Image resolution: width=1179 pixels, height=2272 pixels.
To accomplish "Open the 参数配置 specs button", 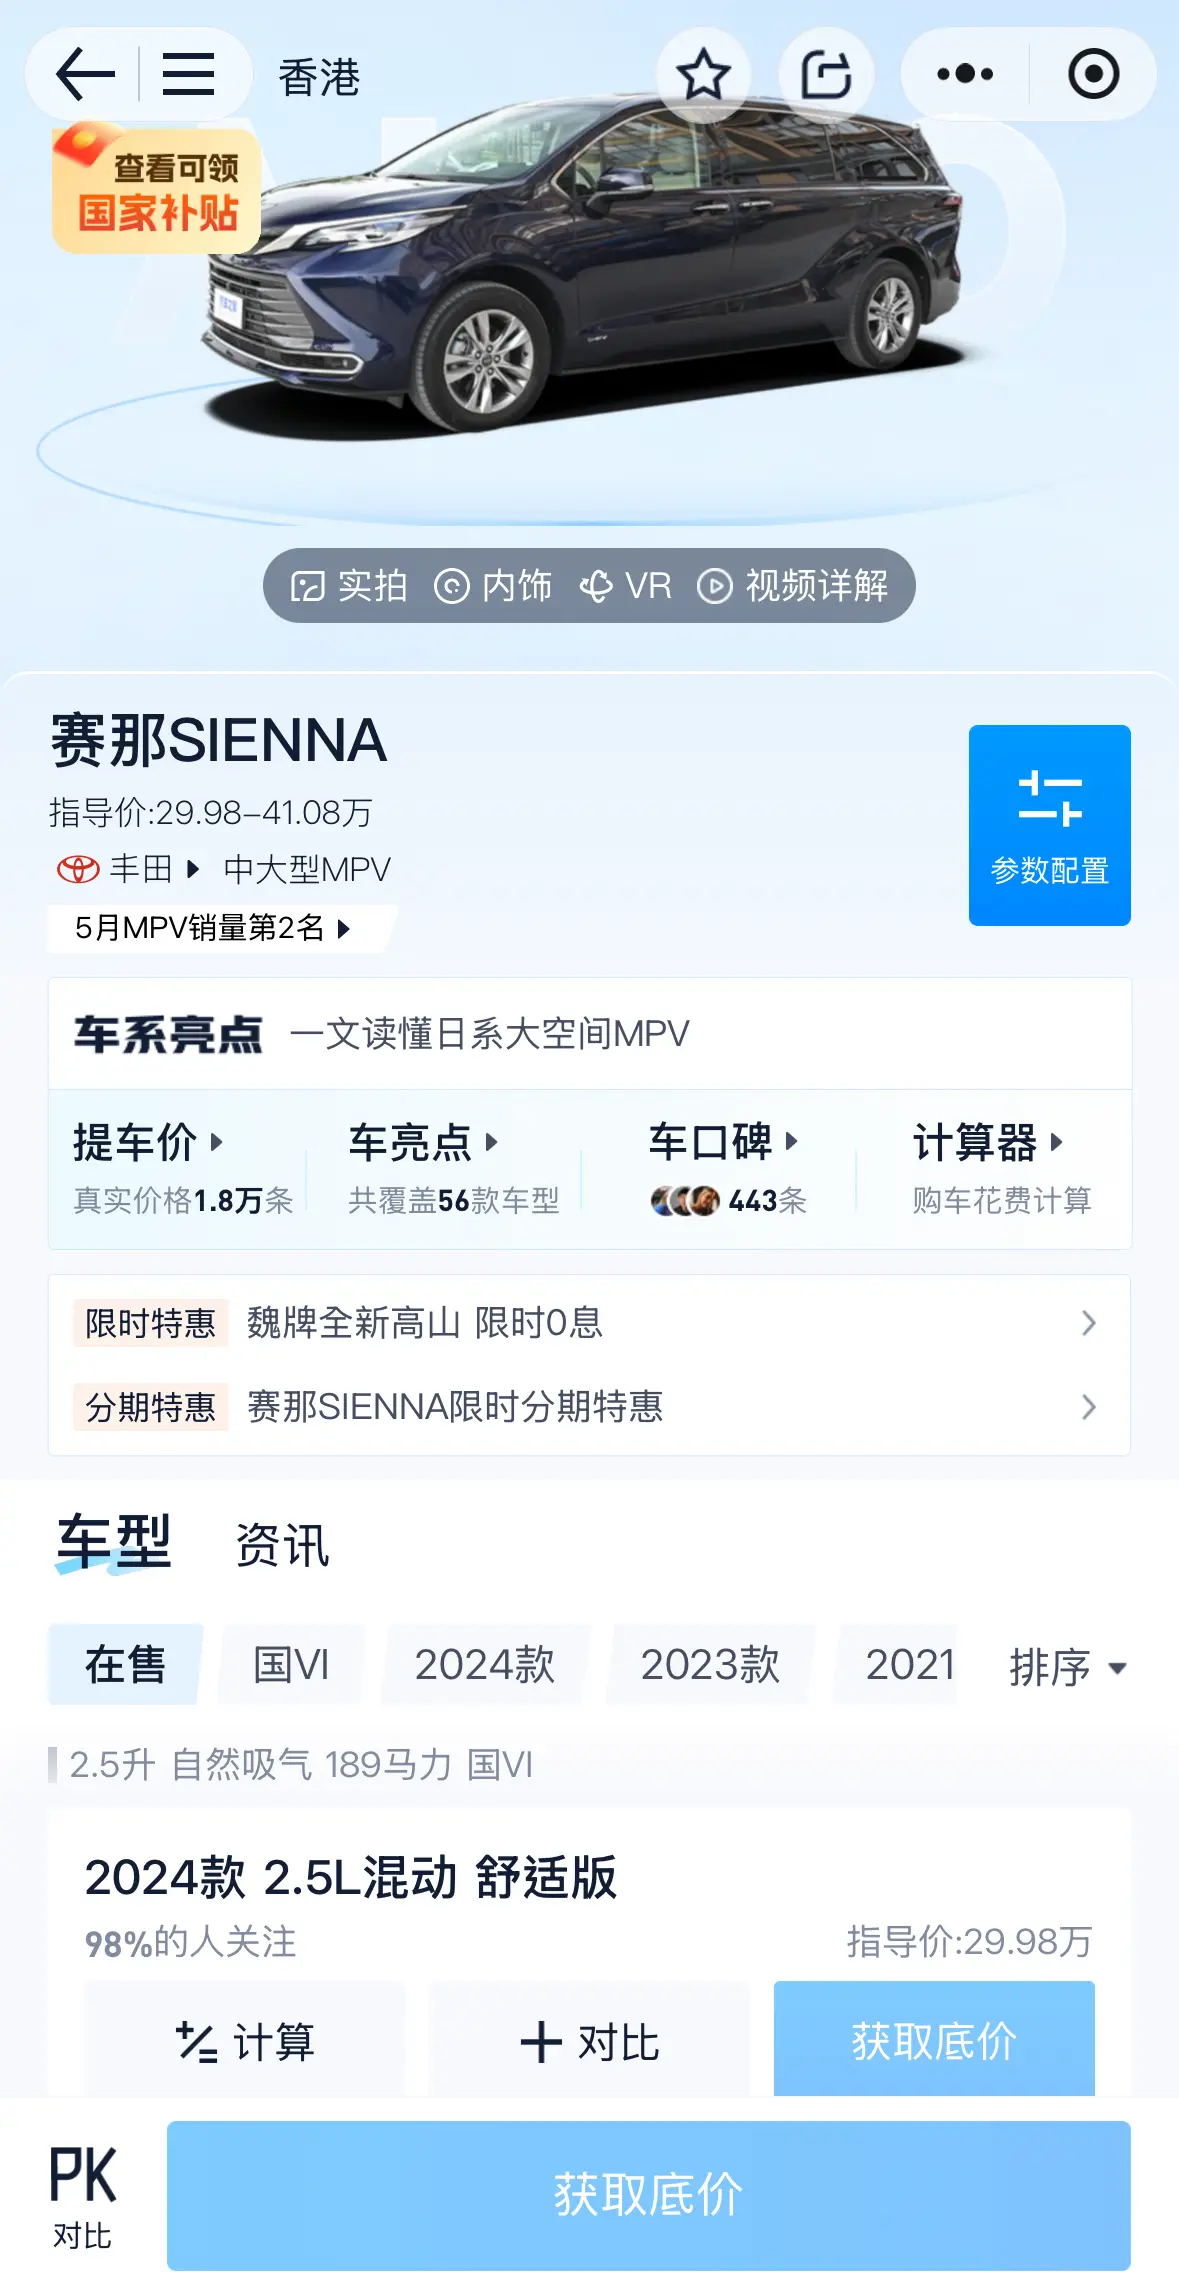I will pos(1050,825).
